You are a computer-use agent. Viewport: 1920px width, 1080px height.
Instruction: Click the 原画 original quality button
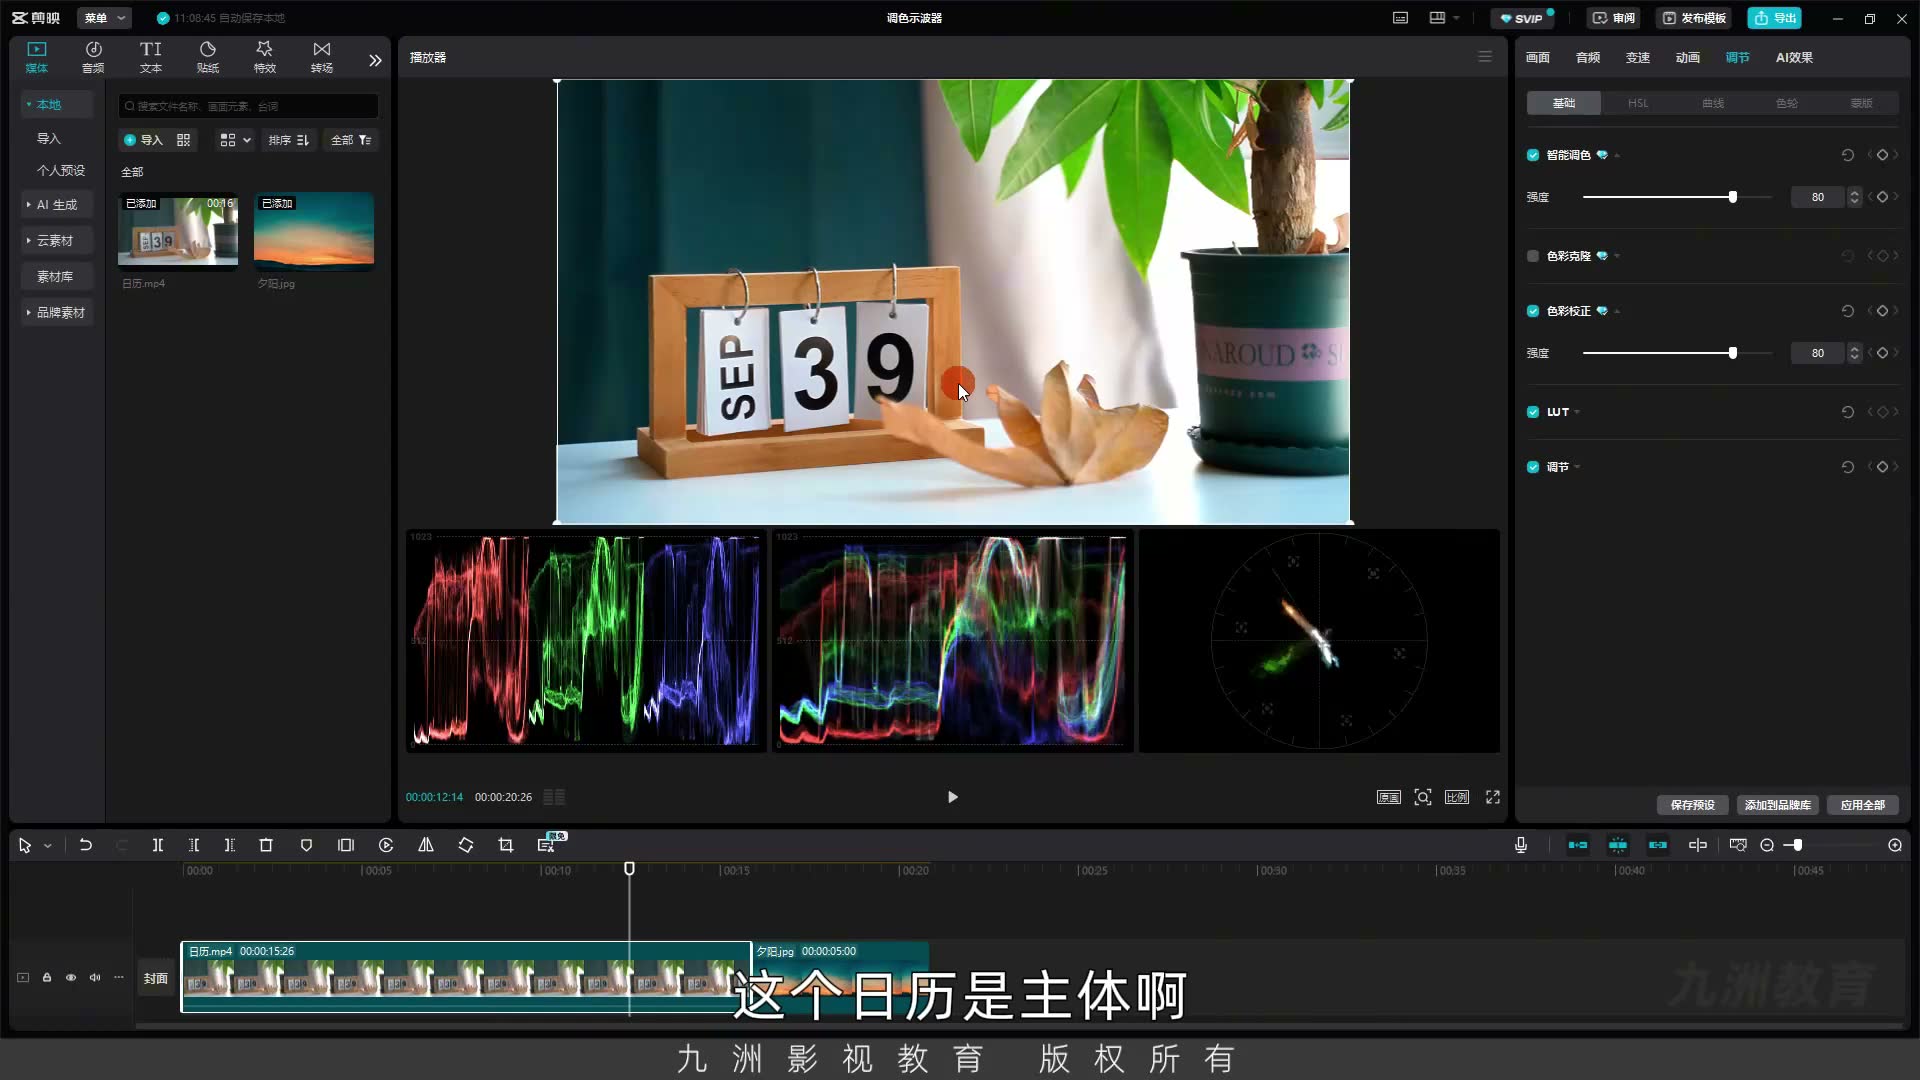click(x=1389, y=797)
